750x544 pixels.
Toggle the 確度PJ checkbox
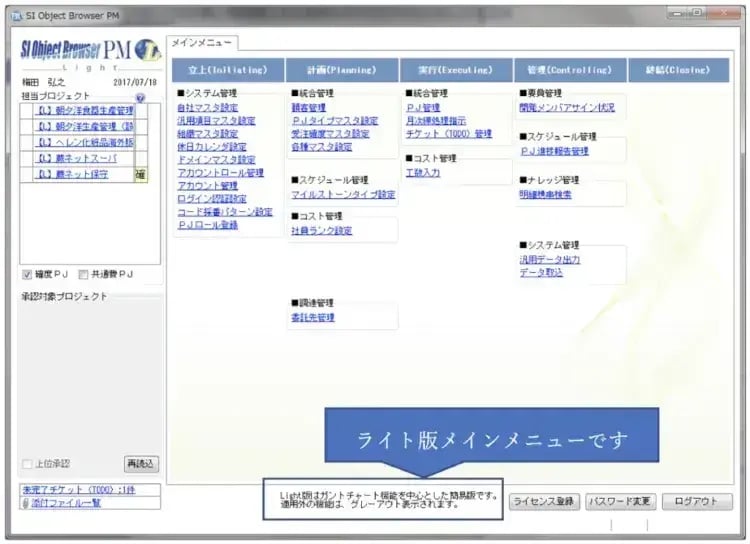28,274
